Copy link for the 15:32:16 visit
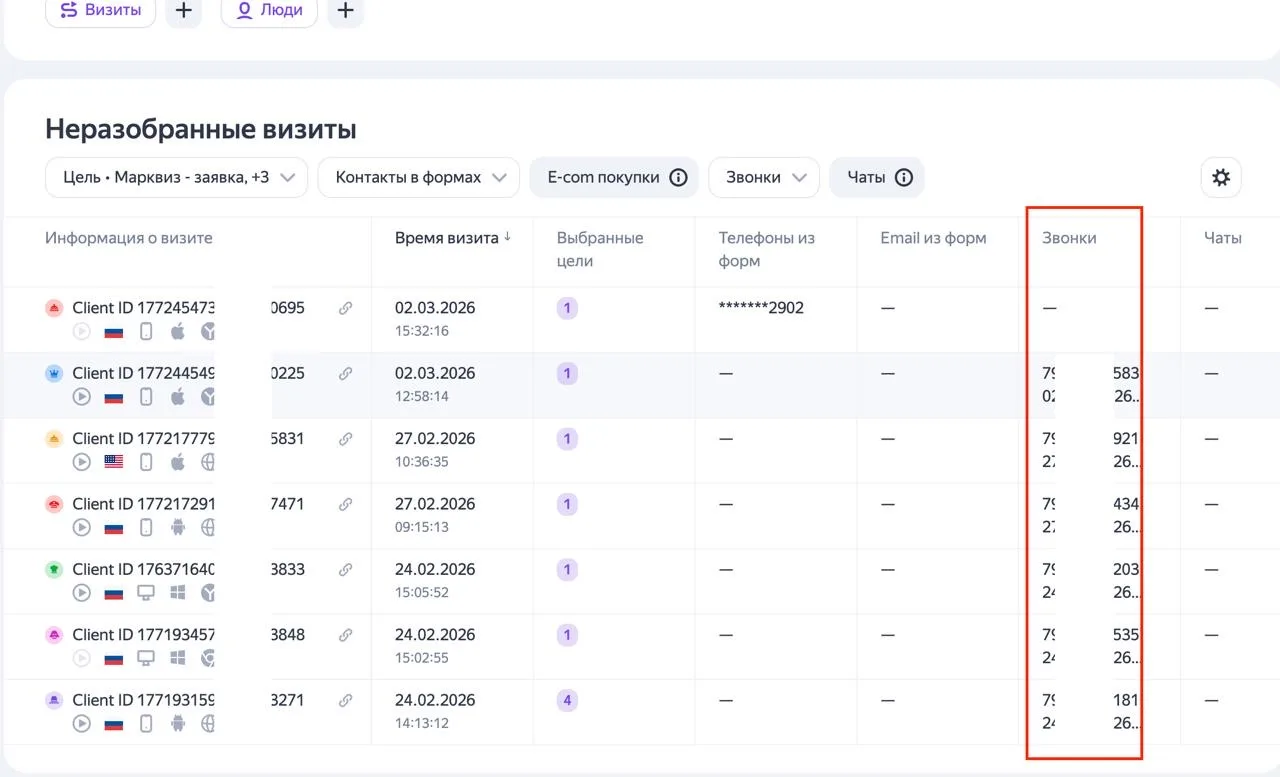 pyautogui.click(x=345, y=309)
